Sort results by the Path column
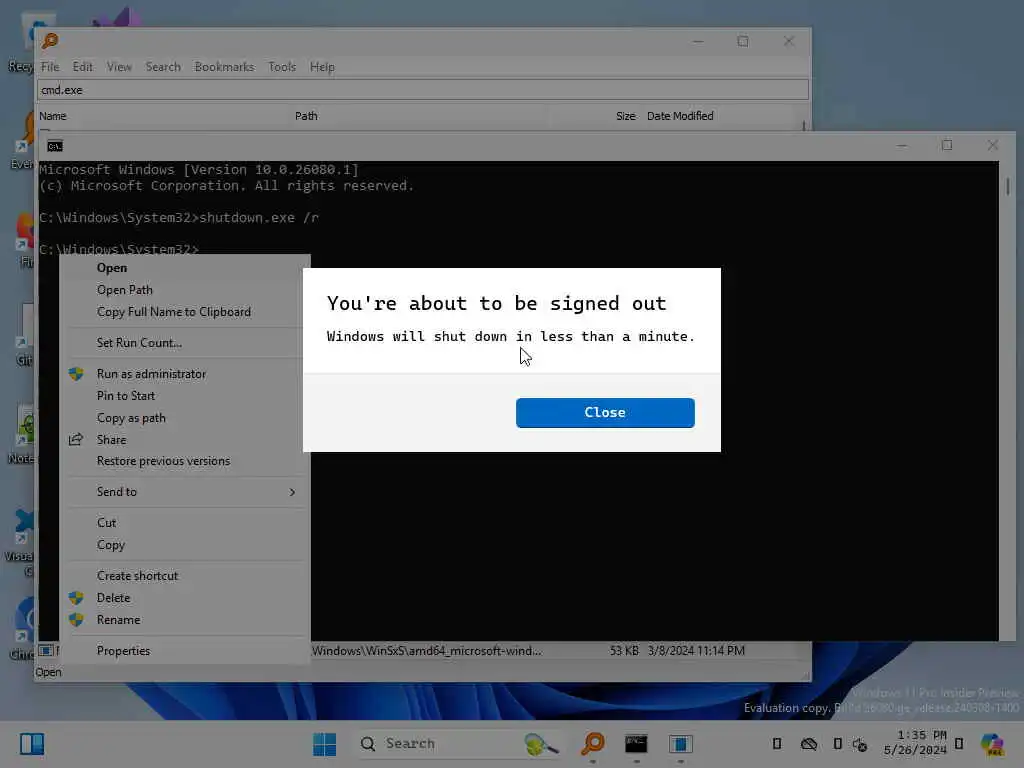This screenshot has height=768, width=1024. pyautogui.click(x=306, y=116)
